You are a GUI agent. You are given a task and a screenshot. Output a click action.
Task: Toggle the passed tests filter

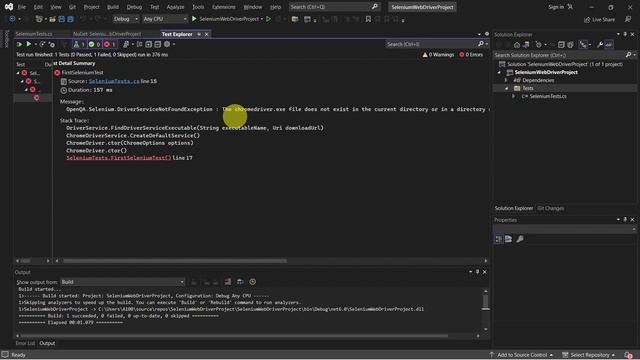click(x=94, y=44)
